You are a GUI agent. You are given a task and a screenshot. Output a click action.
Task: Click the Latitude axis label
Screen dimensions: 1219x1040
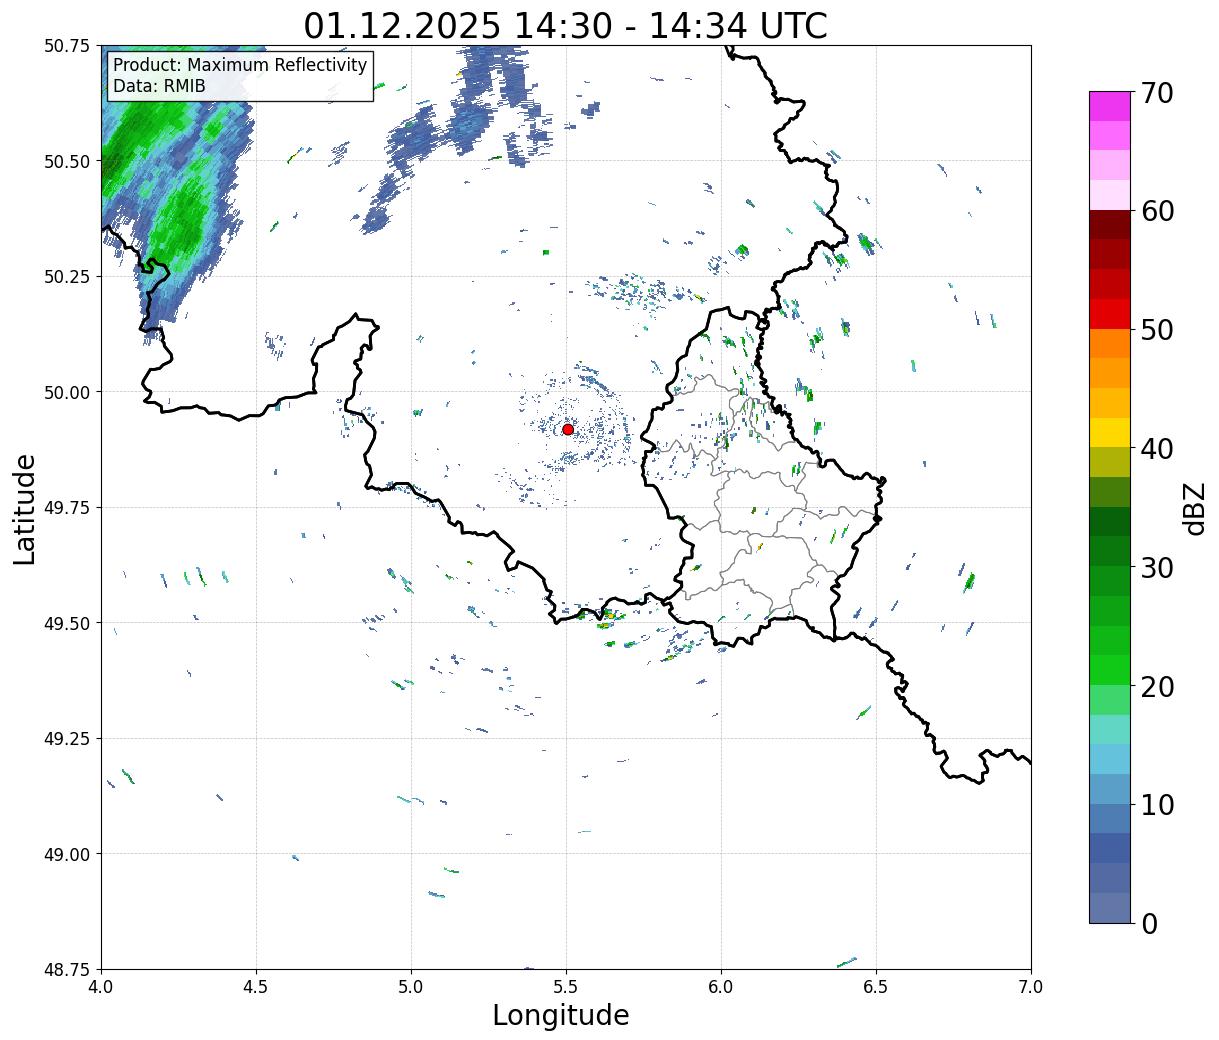point(25,508)
